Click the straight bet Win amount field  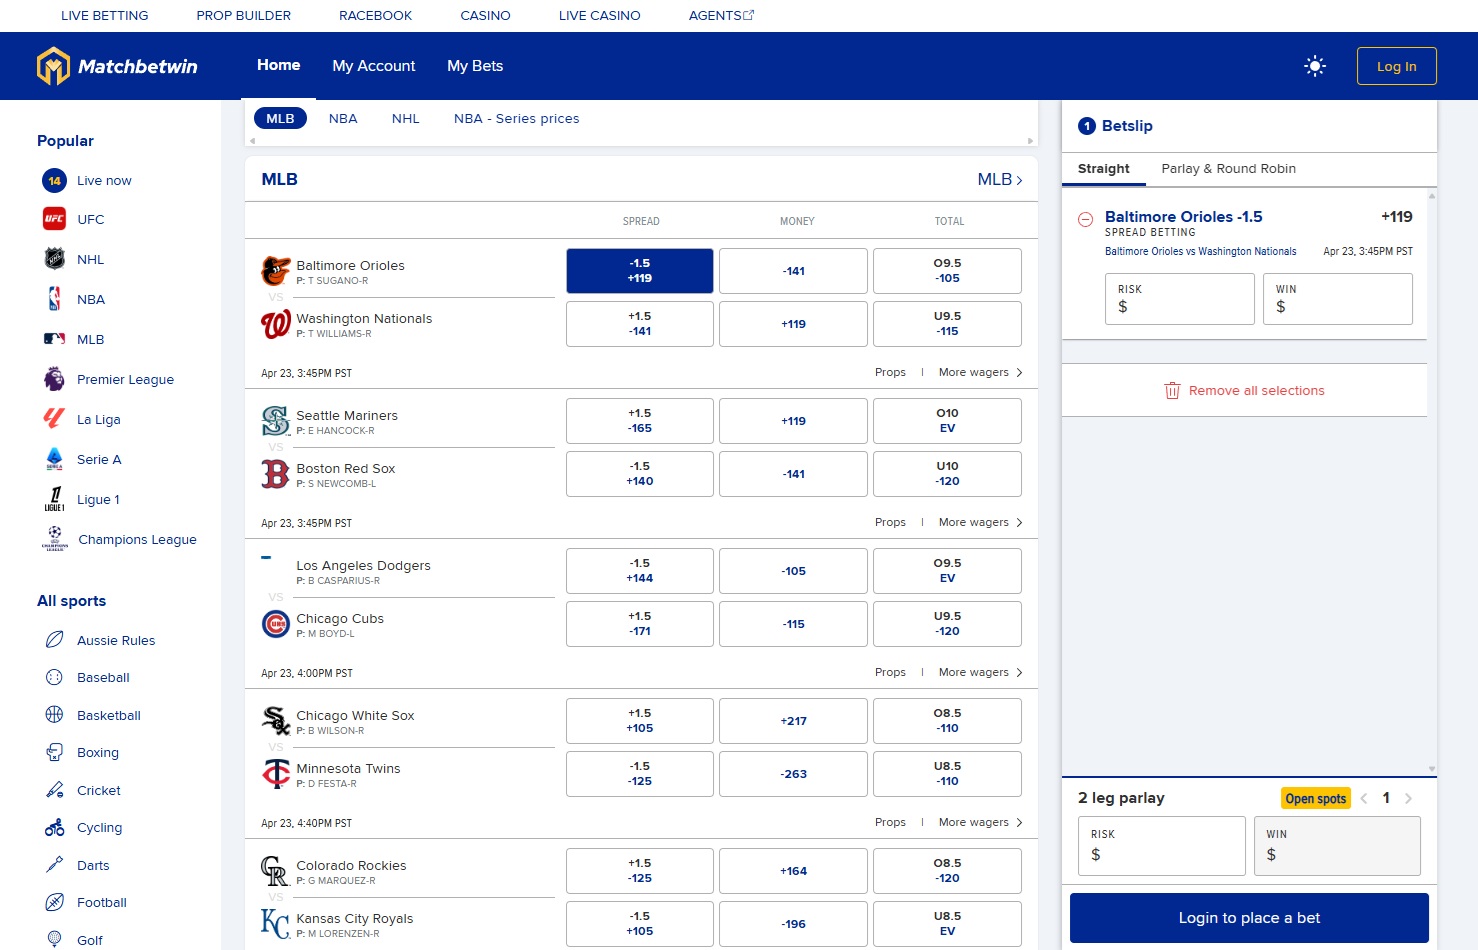click(1338, 299)
